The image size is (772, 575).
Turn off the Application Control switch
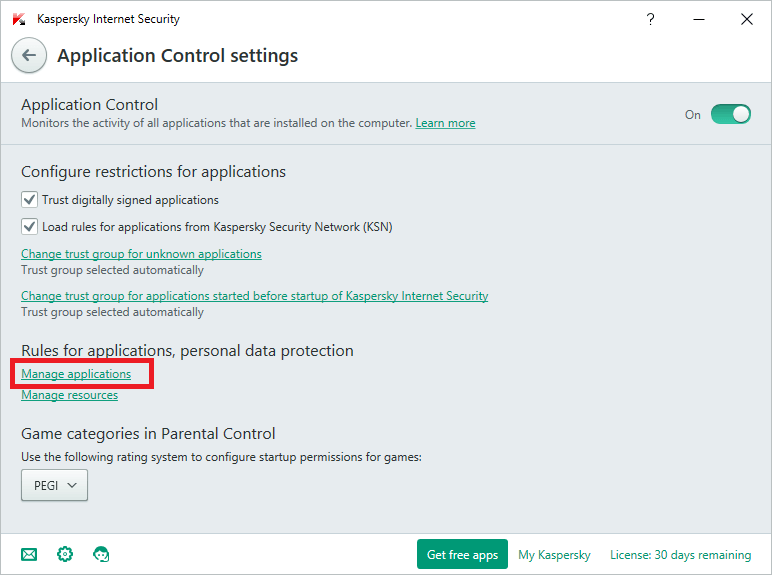[x=730, y=114]
